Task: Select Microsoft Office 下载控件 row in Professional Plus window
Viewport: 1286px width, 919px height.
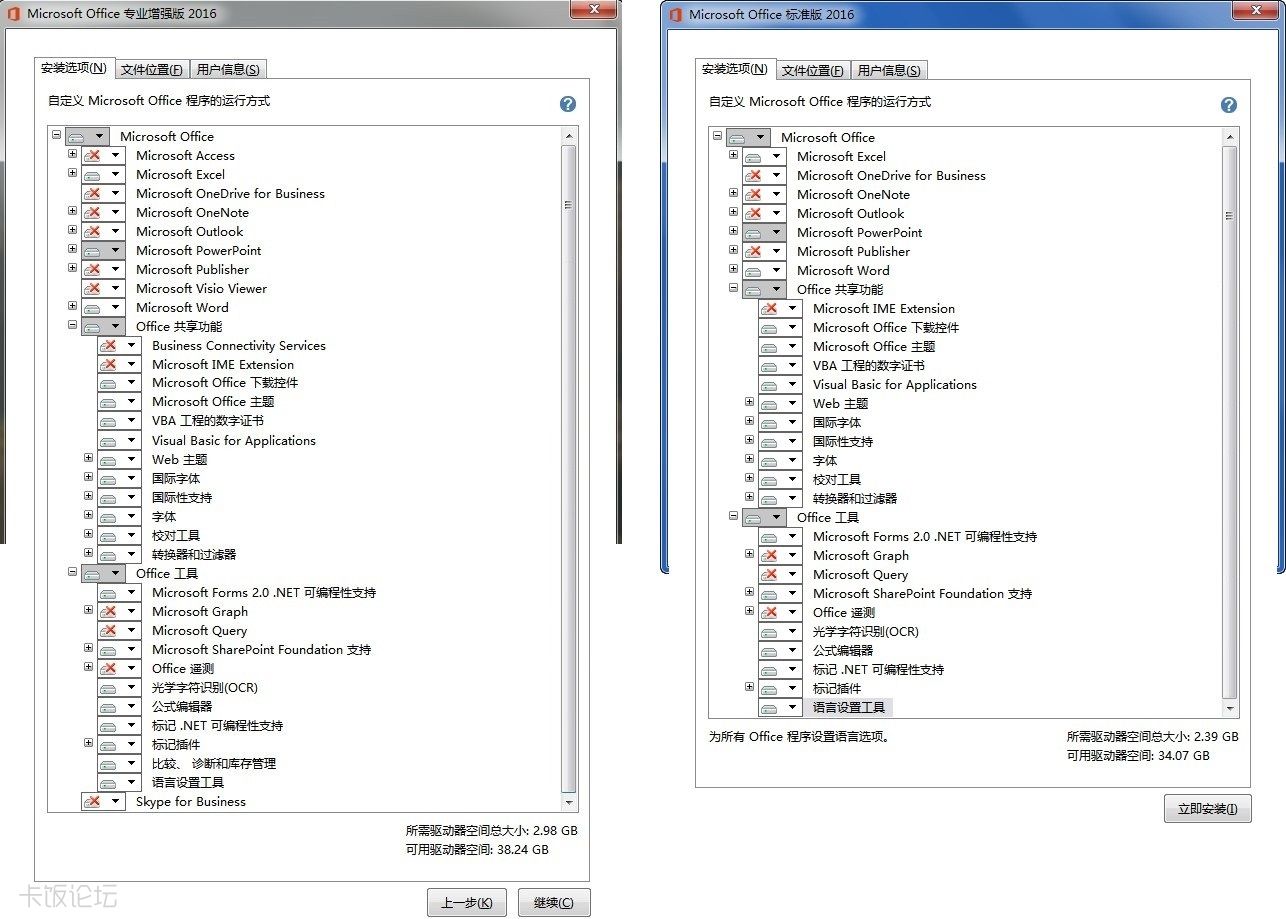Action: click(225, 382)
